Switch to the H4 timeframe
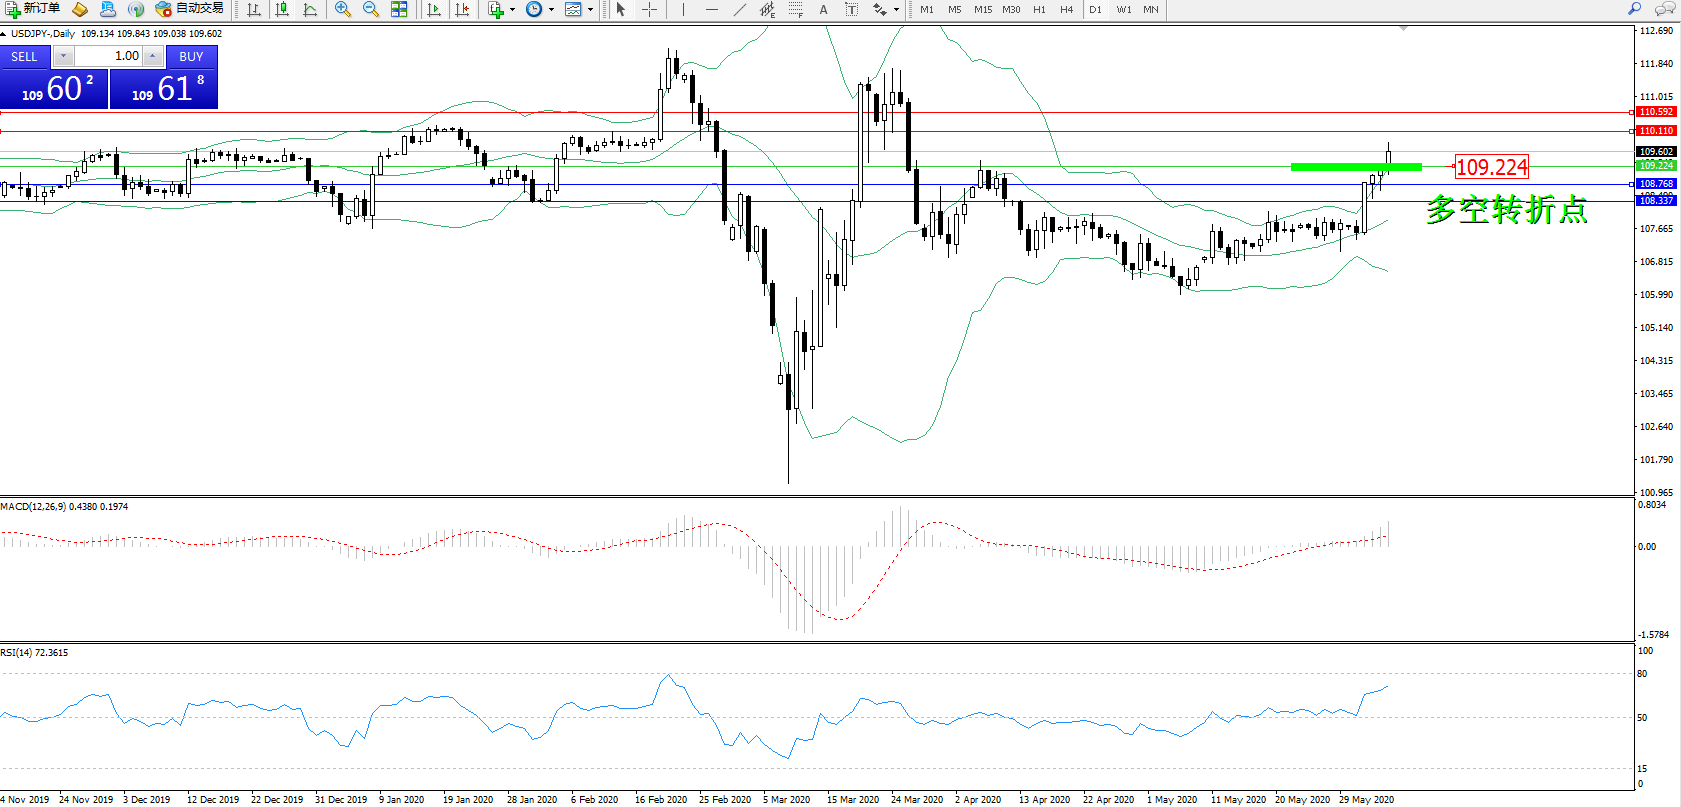Image resolution: width=1681 pixels, height=807 pixels. (x=1066, y=9)
